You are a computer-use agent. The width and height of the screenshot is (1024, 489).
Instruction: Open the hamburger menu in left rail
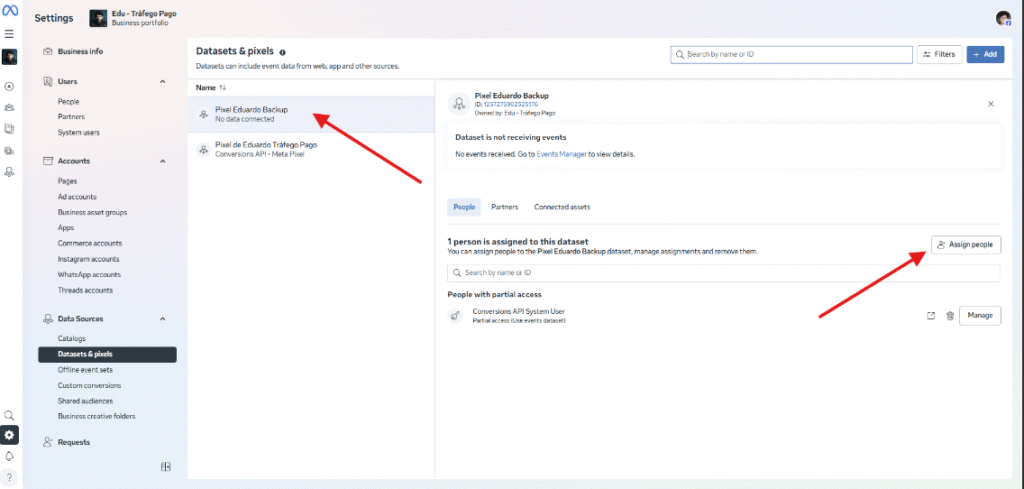[10, 33]
